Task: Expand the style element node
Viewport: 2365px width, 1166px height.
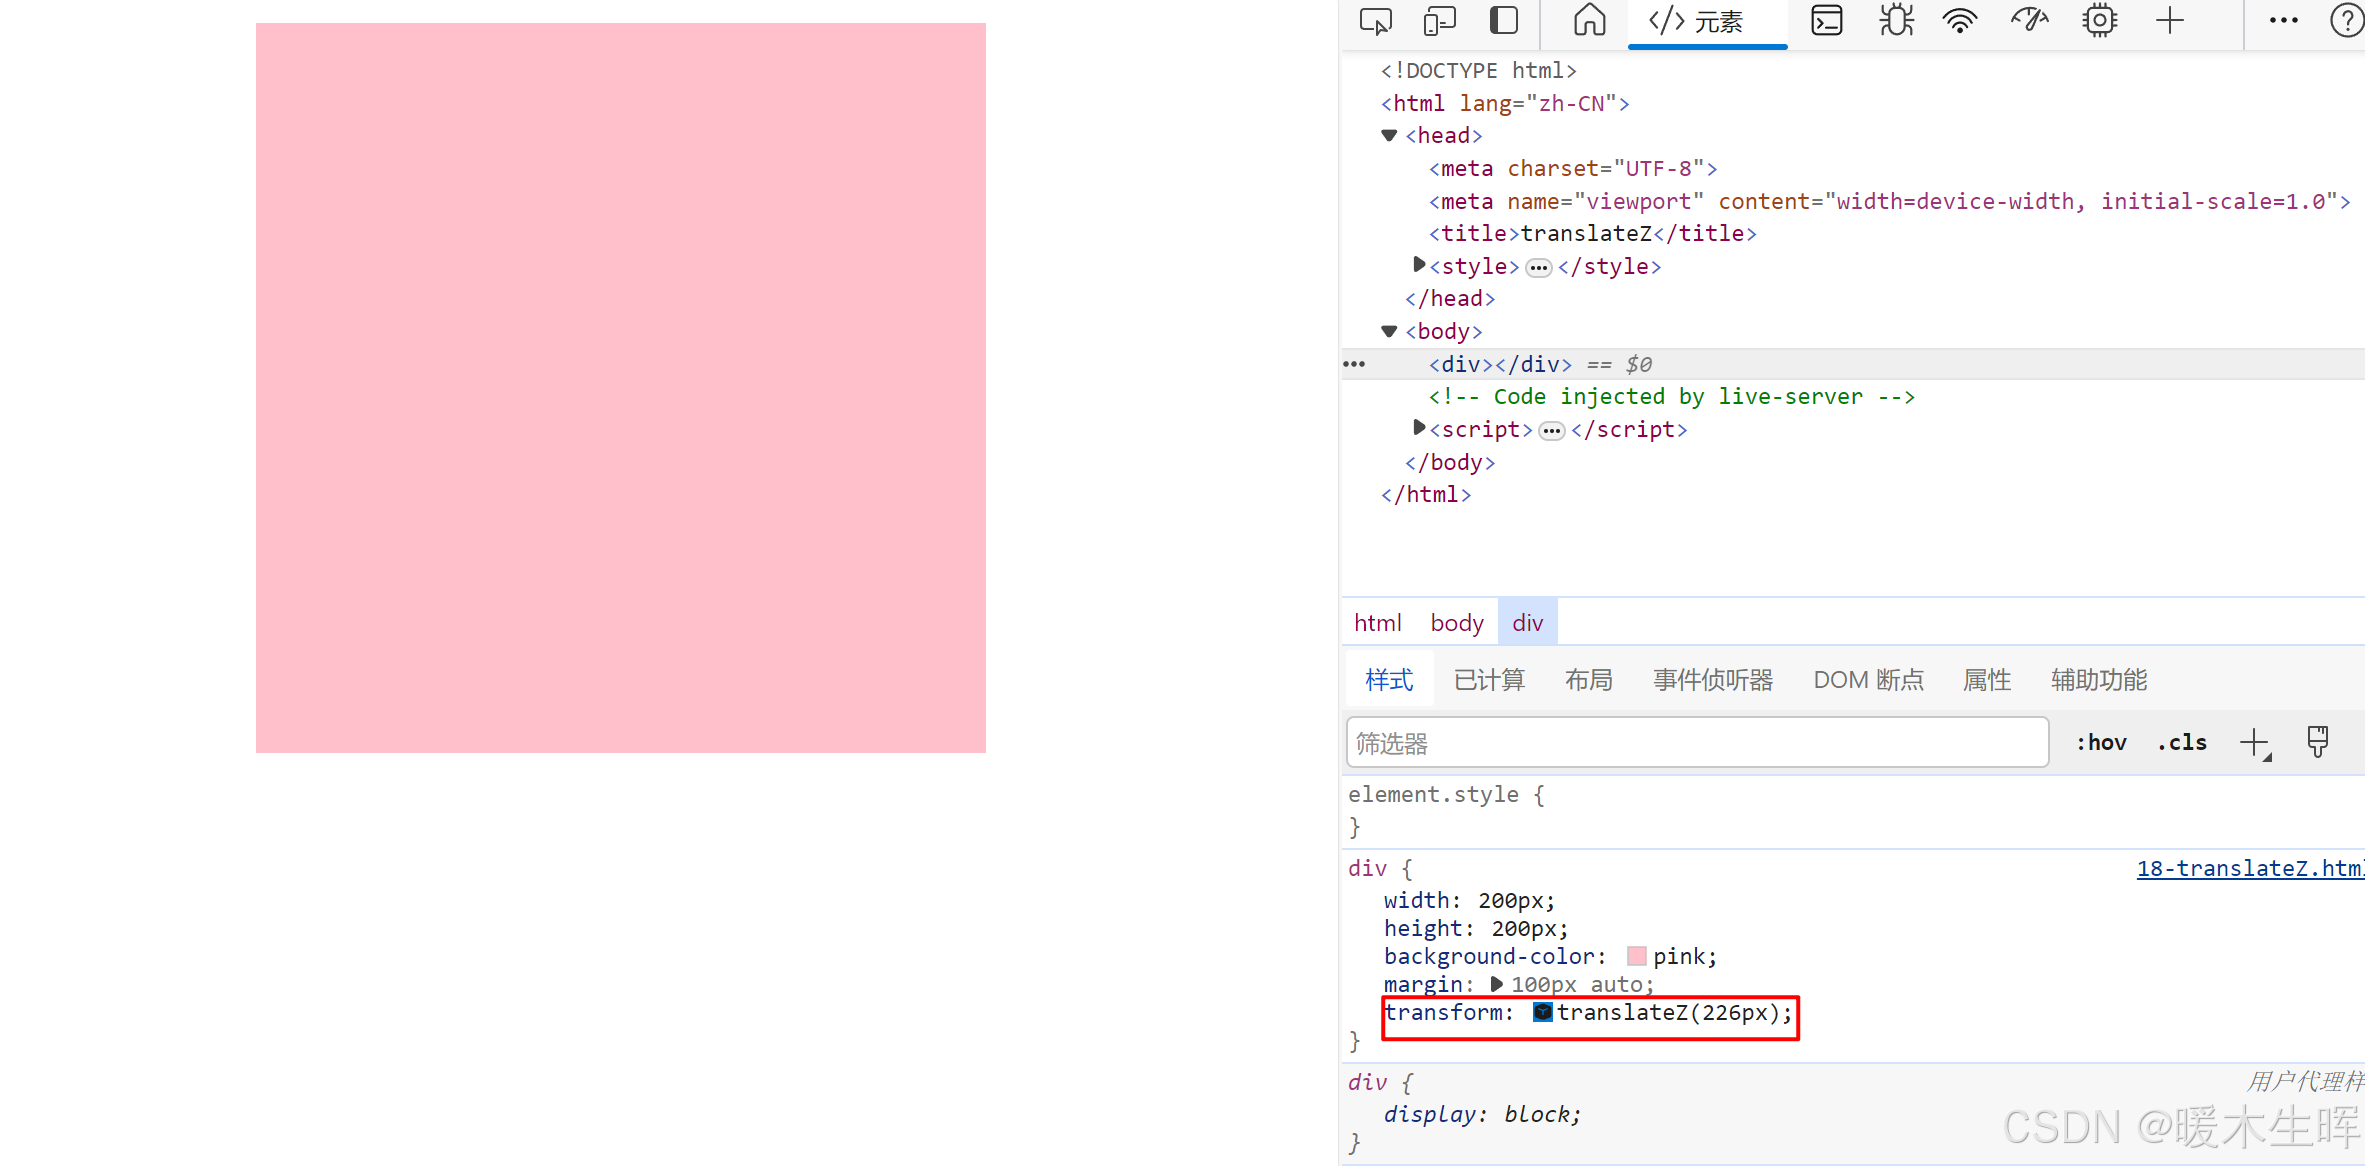Action: point(1418,265)
